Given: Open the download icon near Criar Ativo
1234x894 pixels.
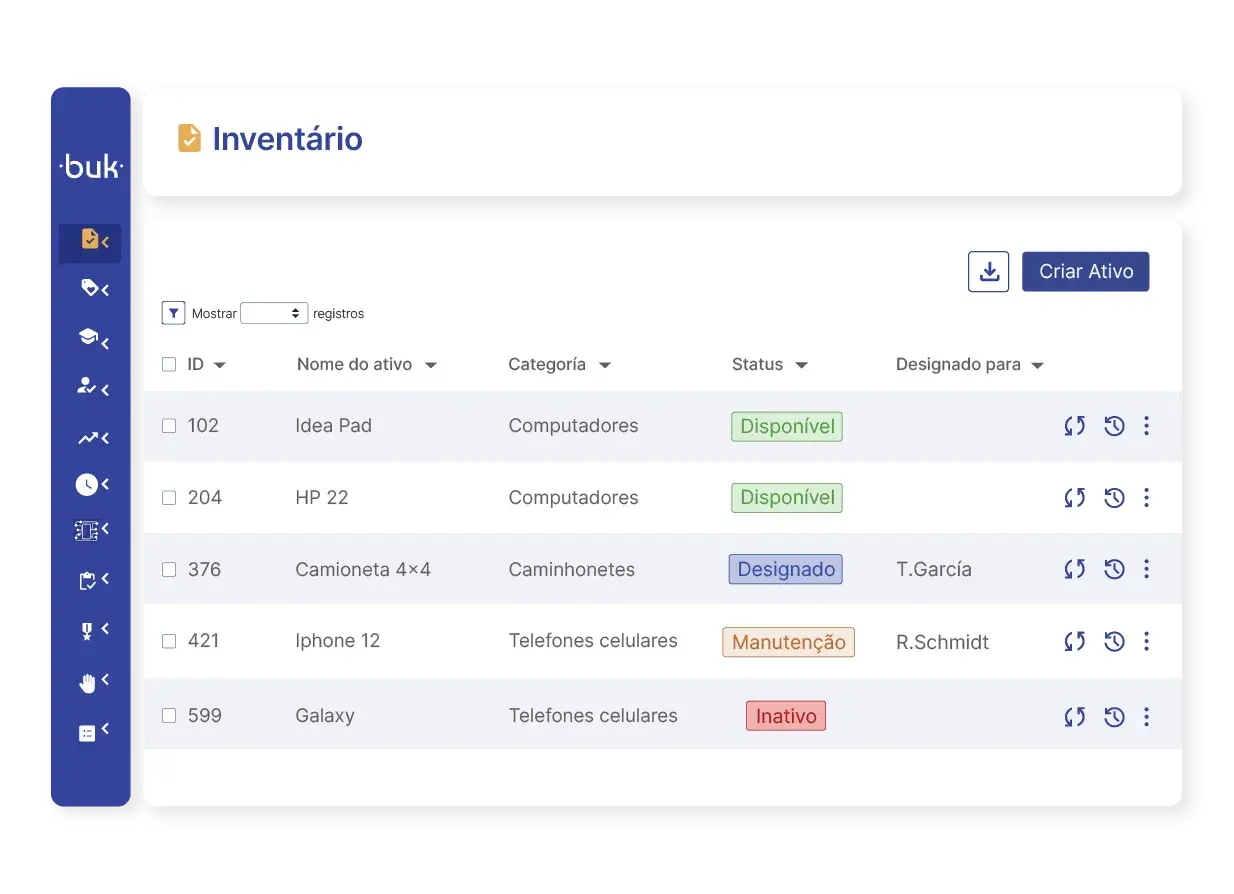Looking at the screenshot, I should (x=988, y=271).
